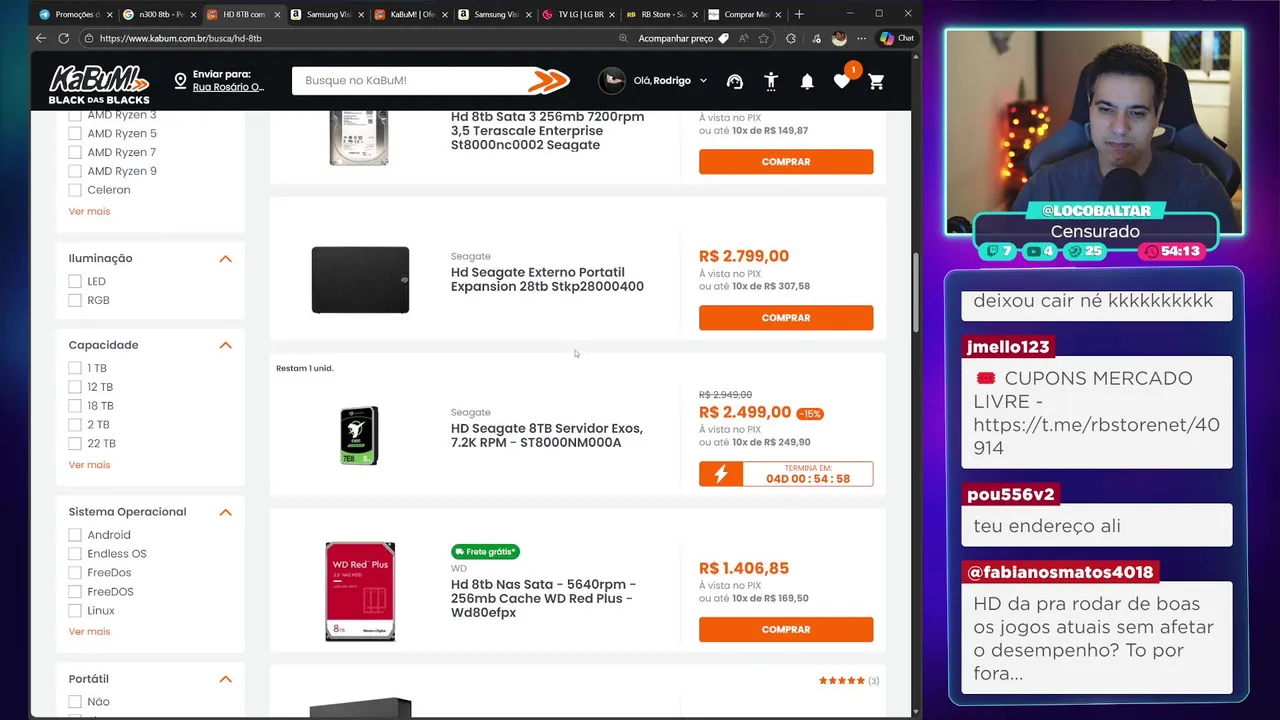Open the 'Olá, Rodrigo' account dropdown

coord(670,81)
